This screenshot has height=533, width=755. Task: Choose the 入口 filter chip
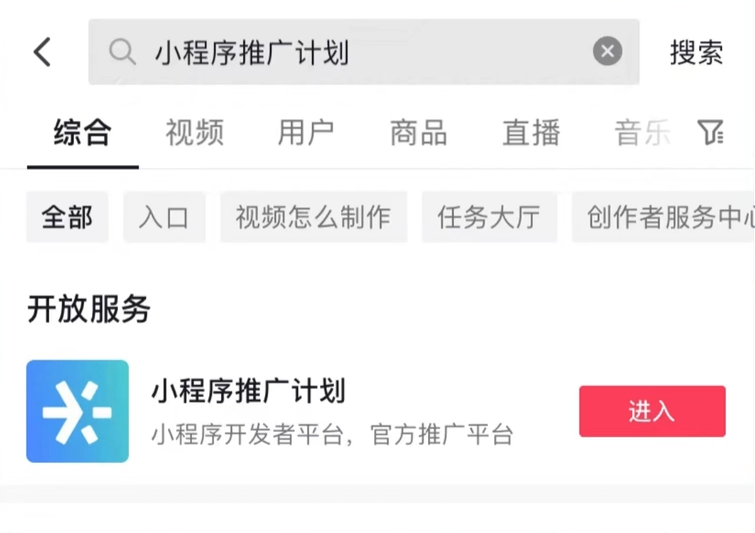(x=164, y=217)
